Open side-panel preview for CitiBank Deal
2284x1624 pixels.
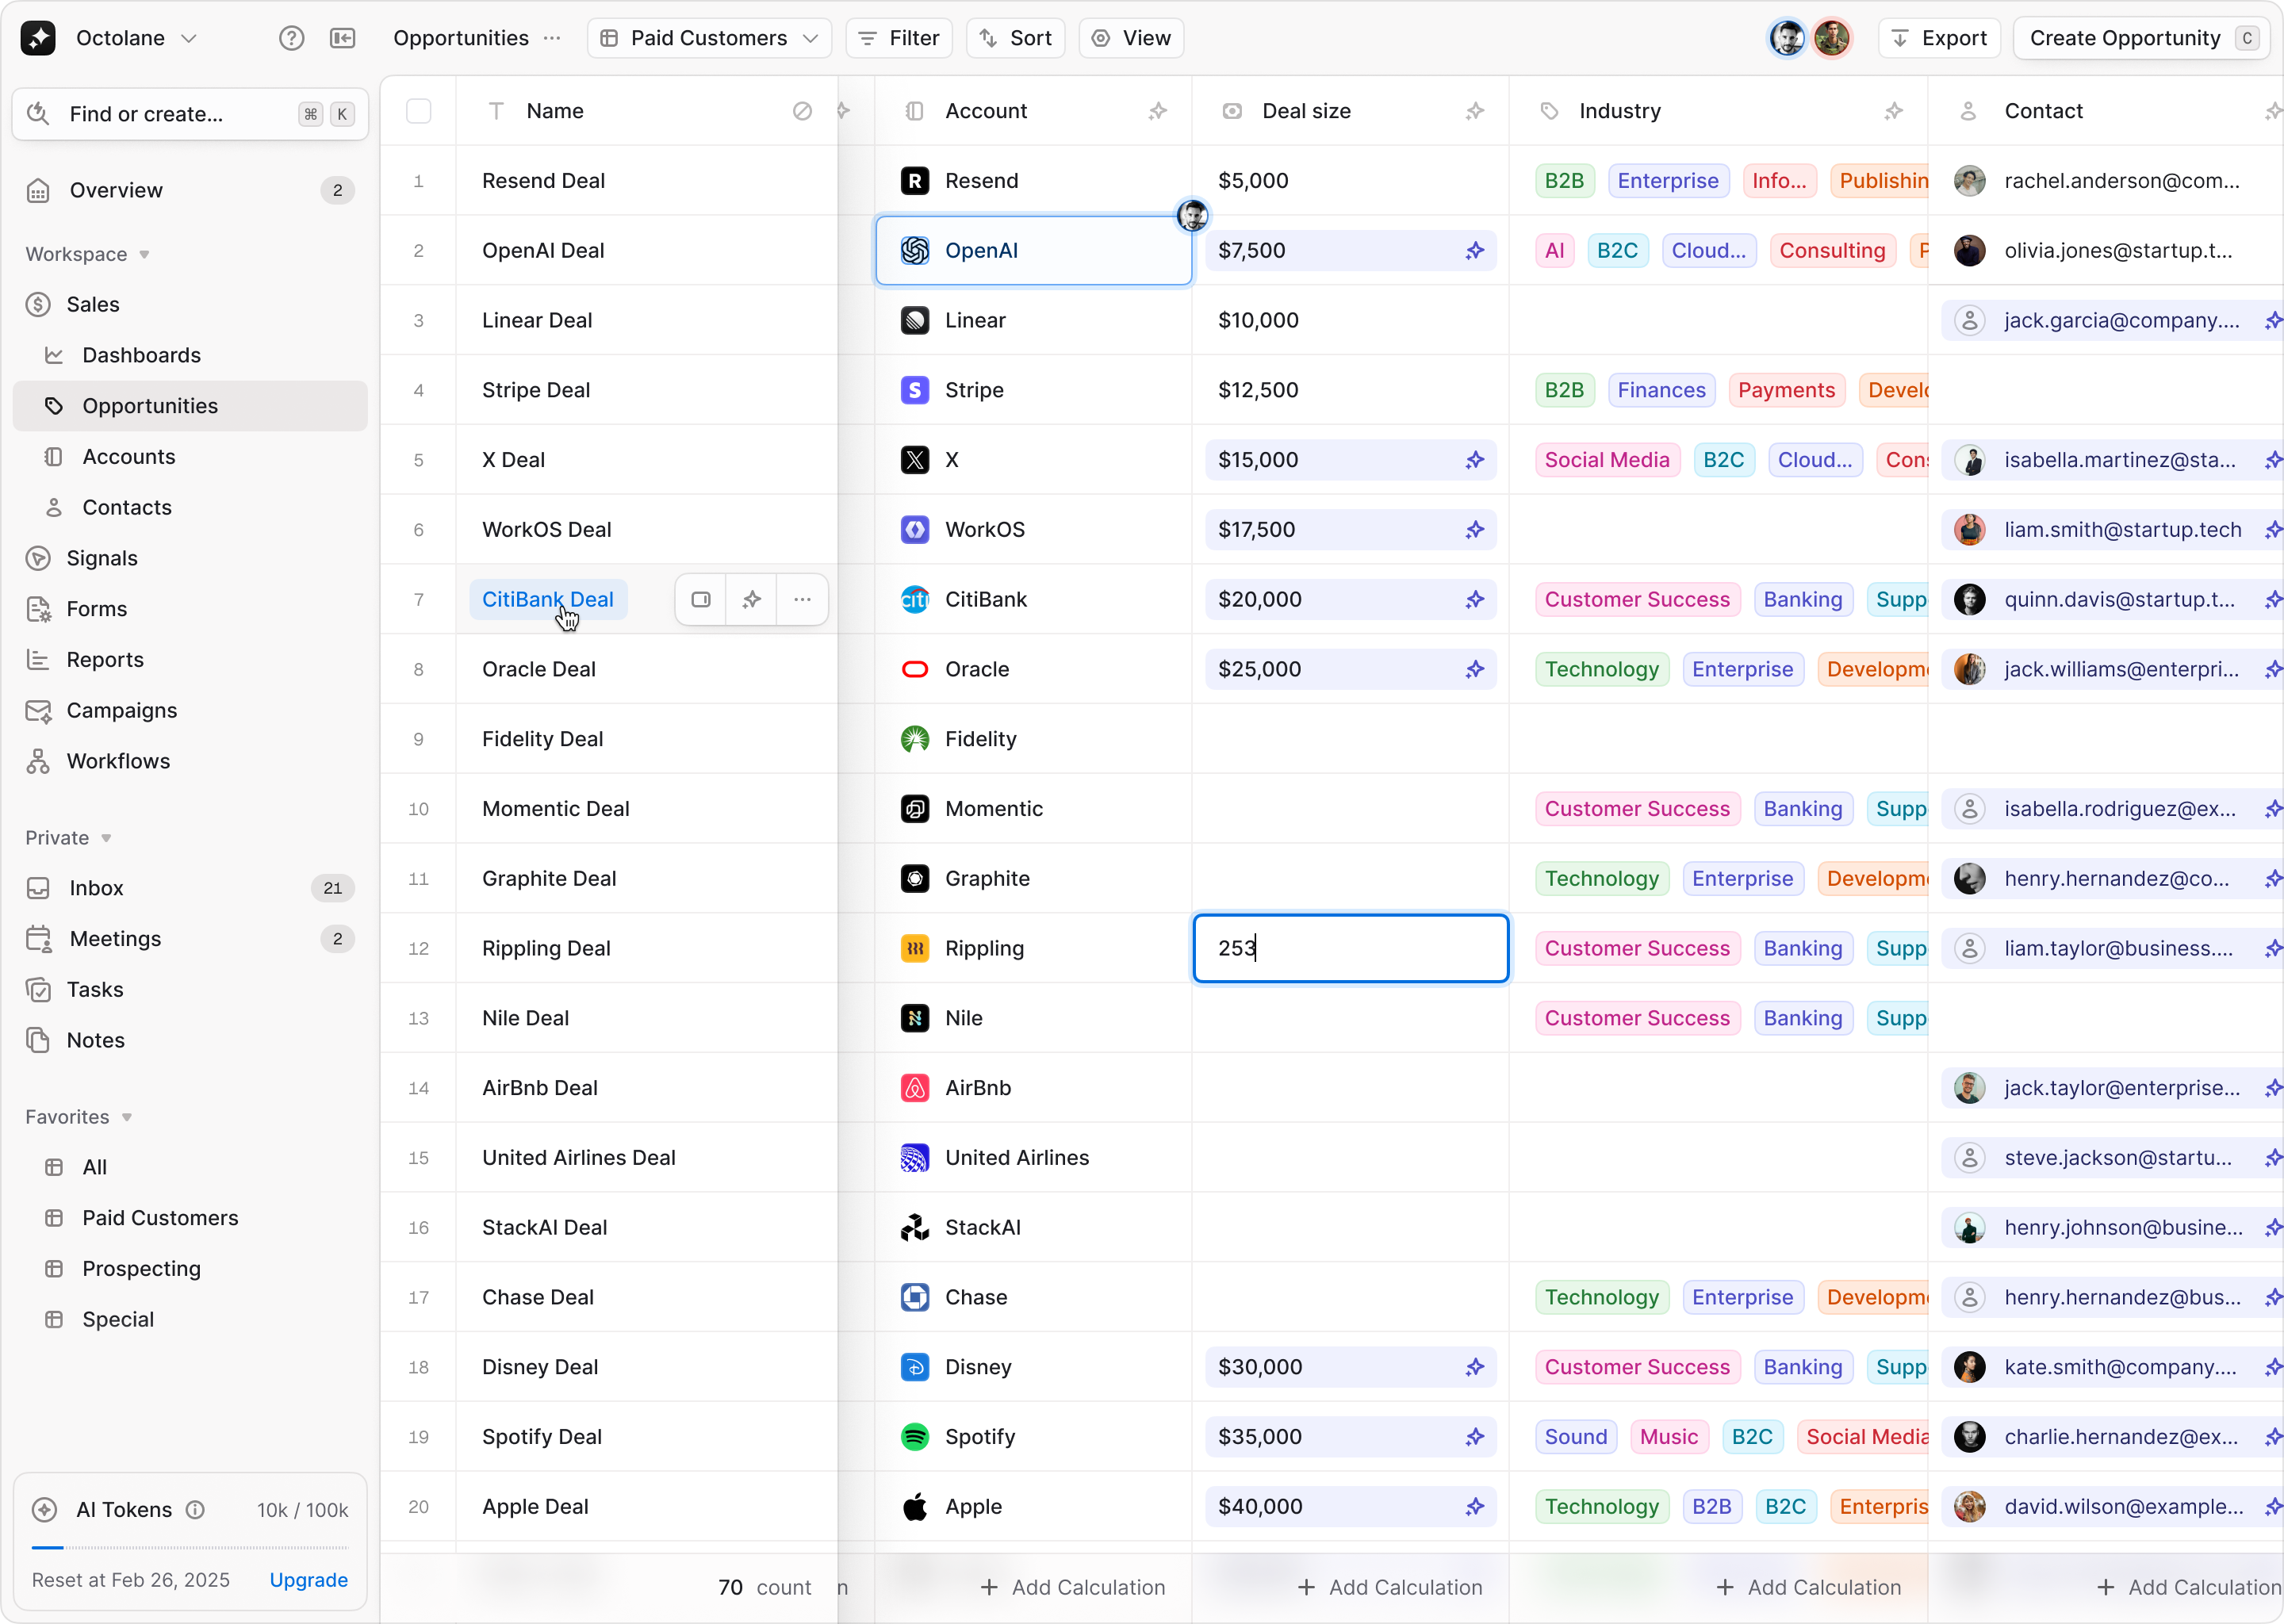699,599
